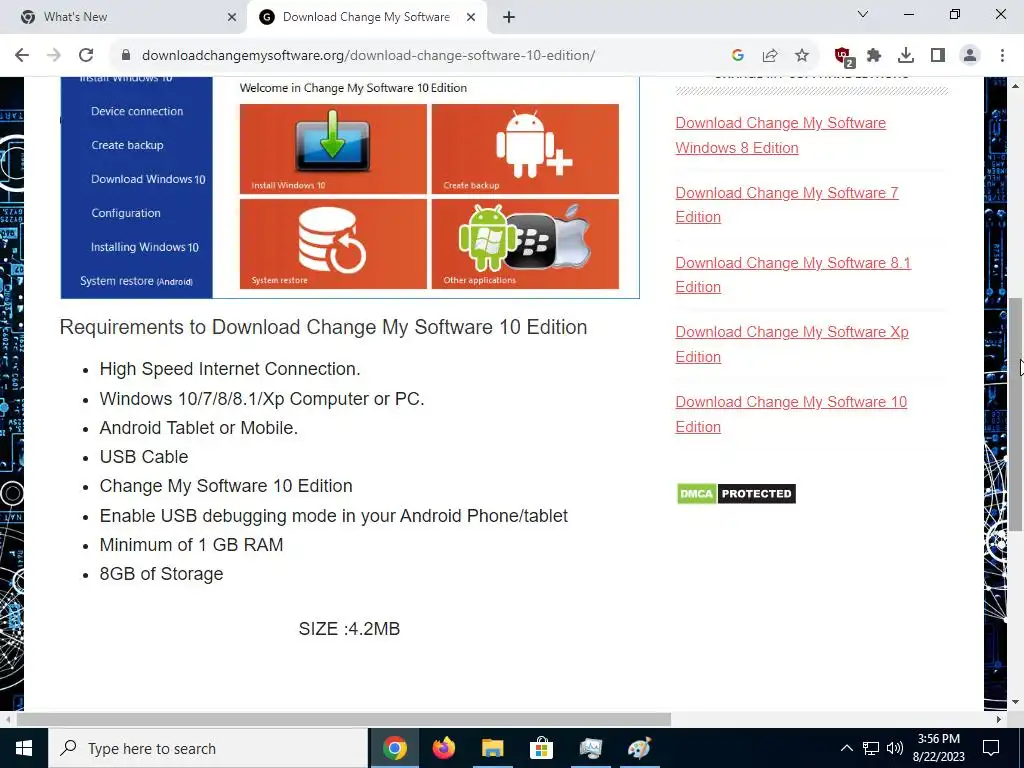This screenshot has height=768, width=1024.
Task: Select Configuration in blue sidebar
Action: click(126, 213)
